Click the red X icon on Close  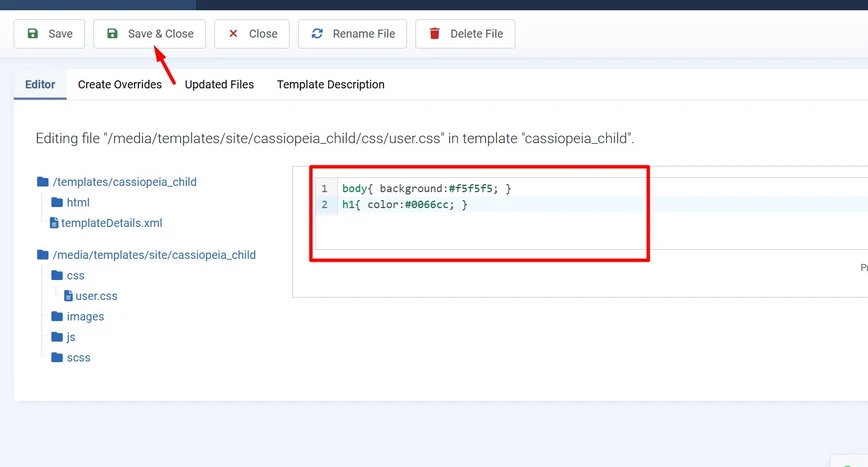tap(233, 34)
